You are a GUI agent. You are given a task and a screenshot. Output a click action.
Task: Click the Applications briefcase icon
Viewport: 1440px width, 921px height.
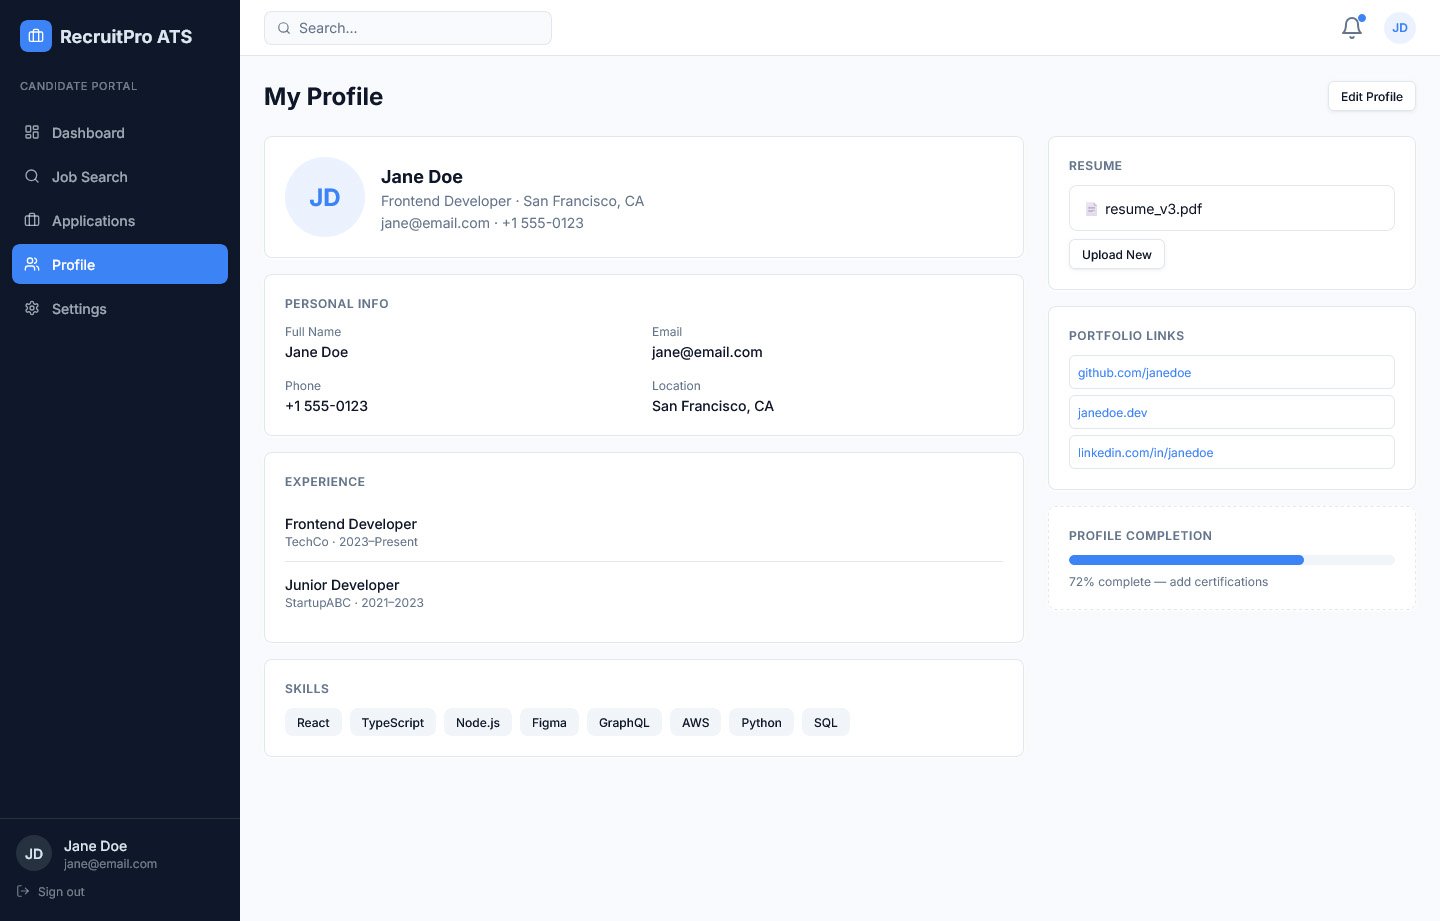pyautogui.click(x=32, y=220)
